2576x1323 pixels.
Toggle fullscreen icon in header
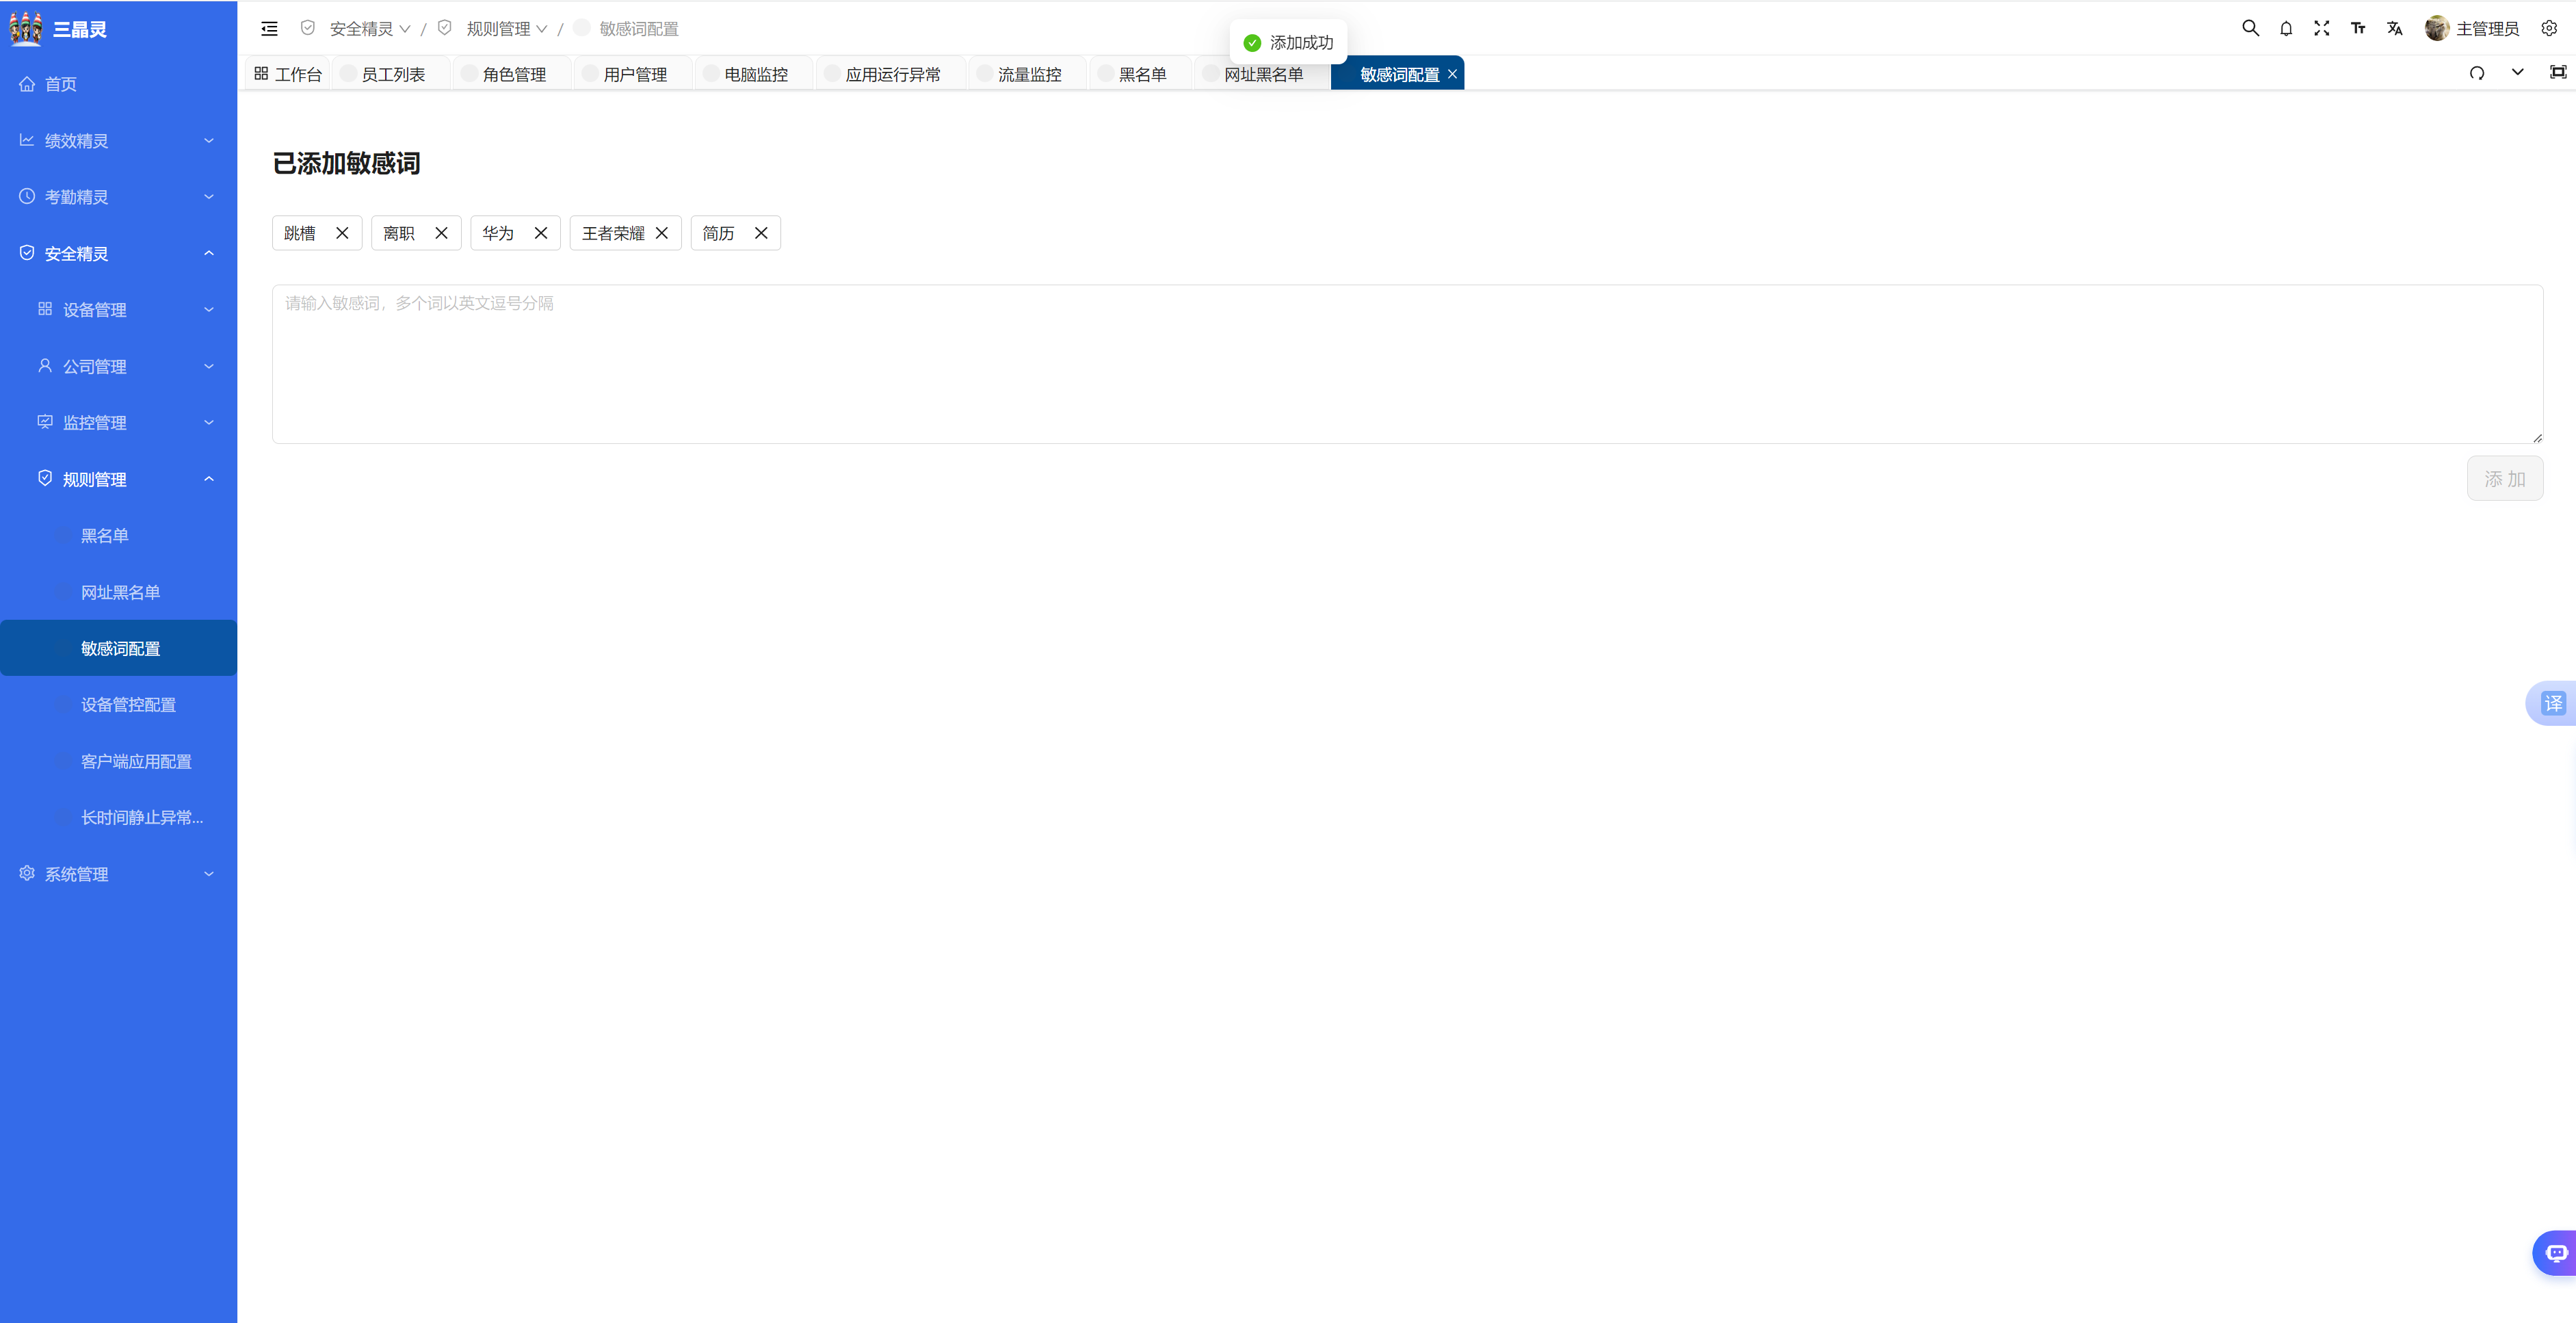(2322, 29)
